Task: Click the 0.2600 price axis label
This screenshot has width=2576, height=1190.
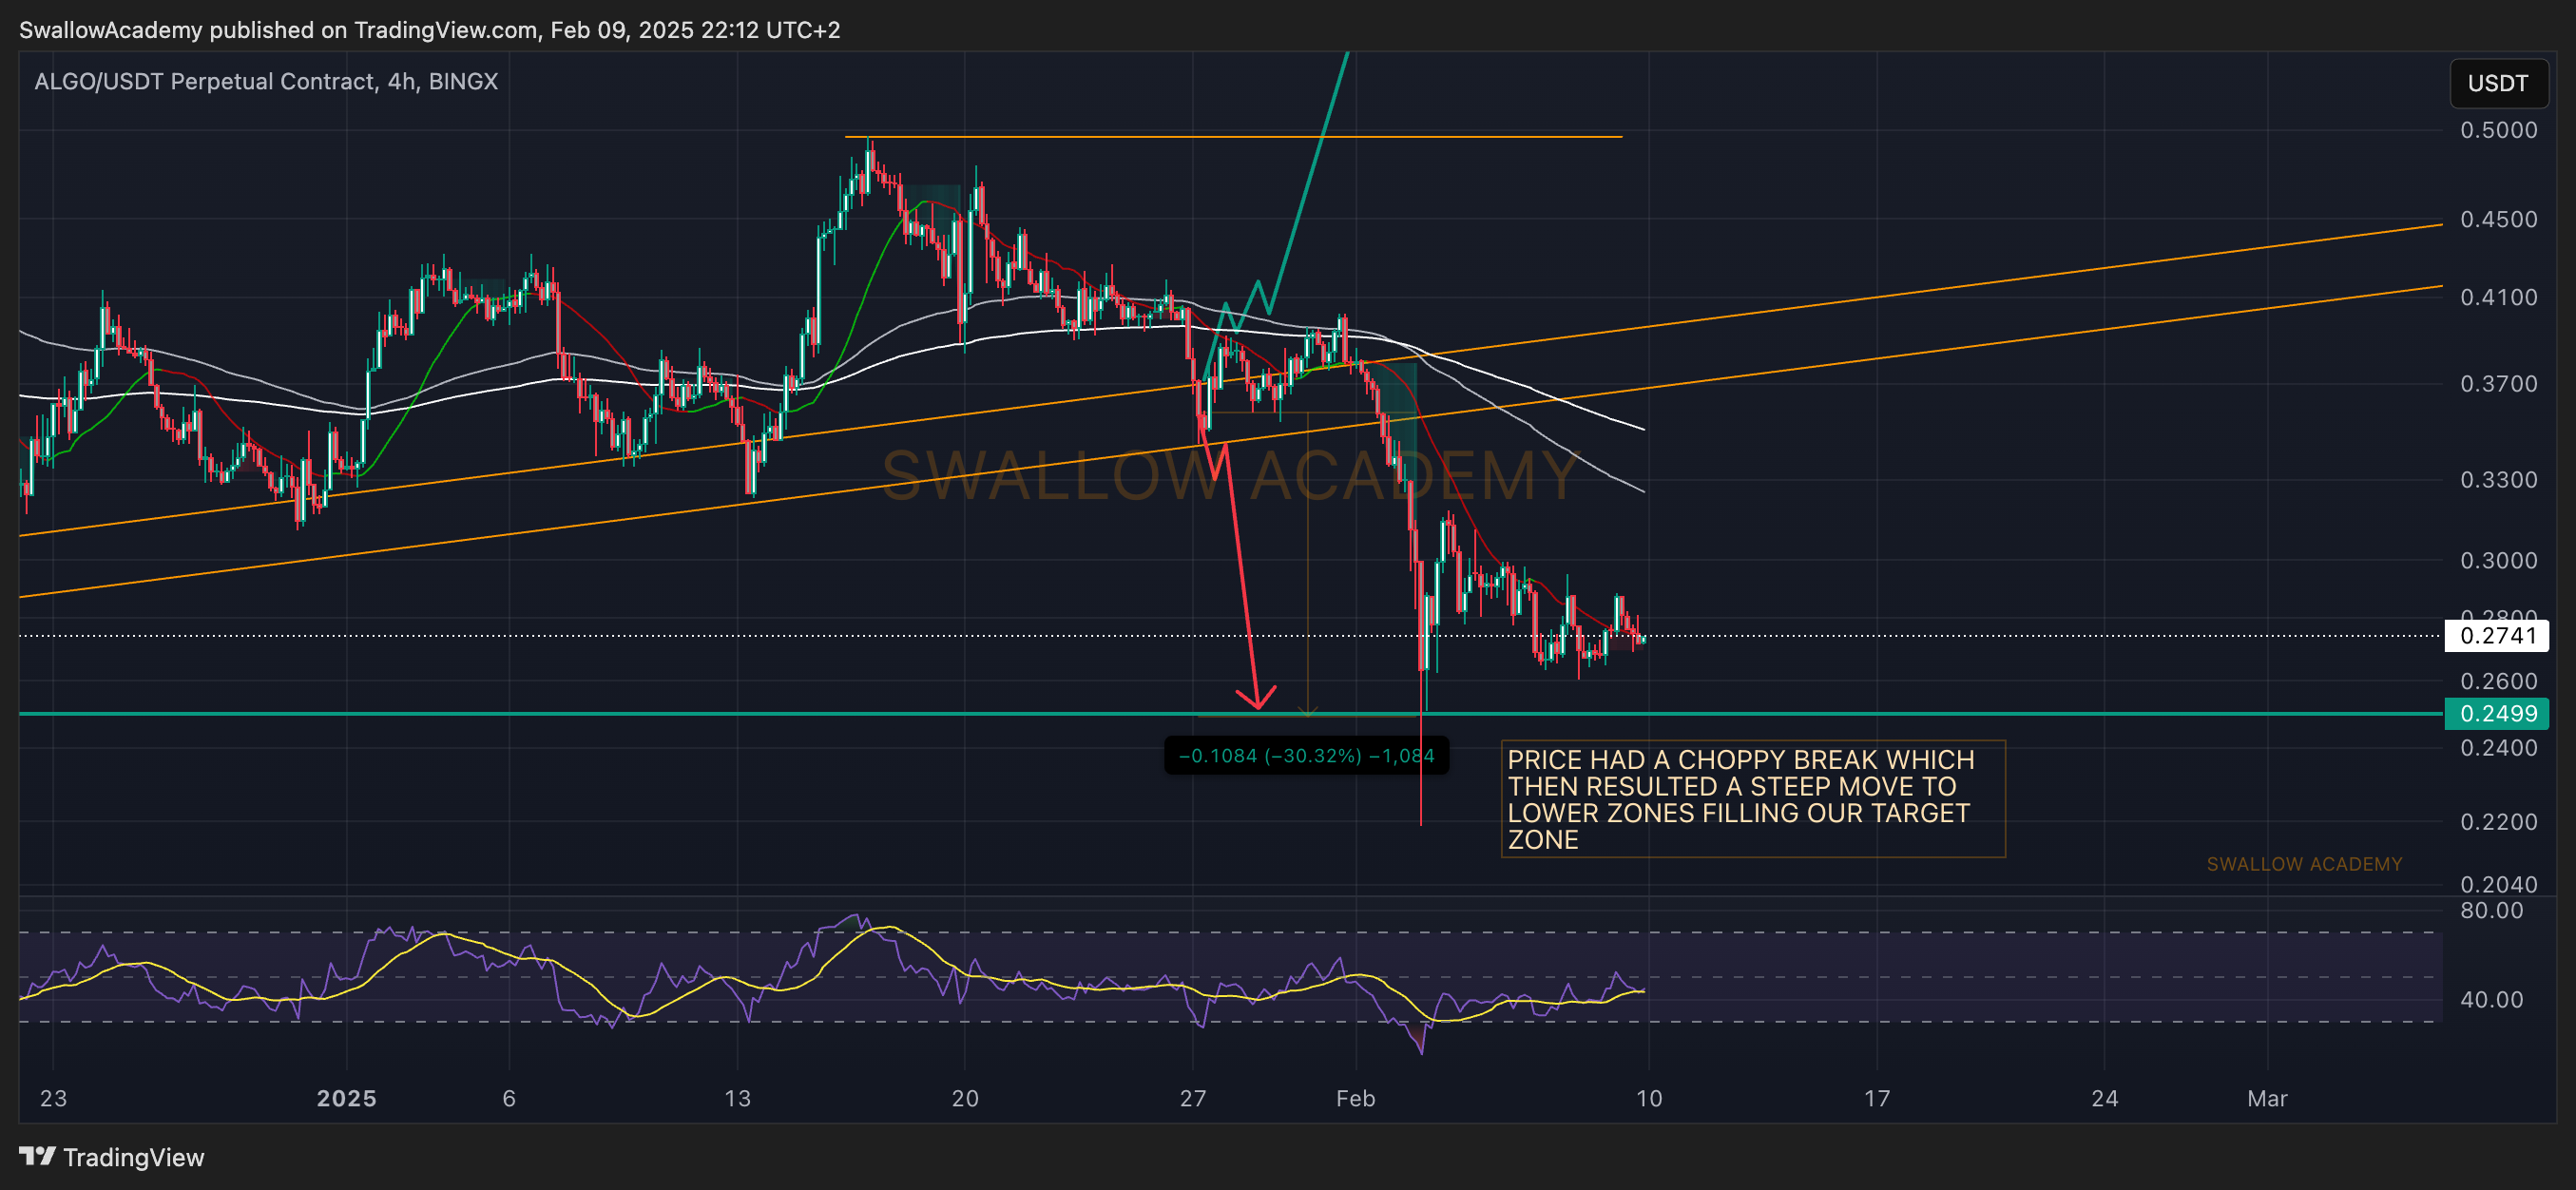Action: tap(2498, 681)
